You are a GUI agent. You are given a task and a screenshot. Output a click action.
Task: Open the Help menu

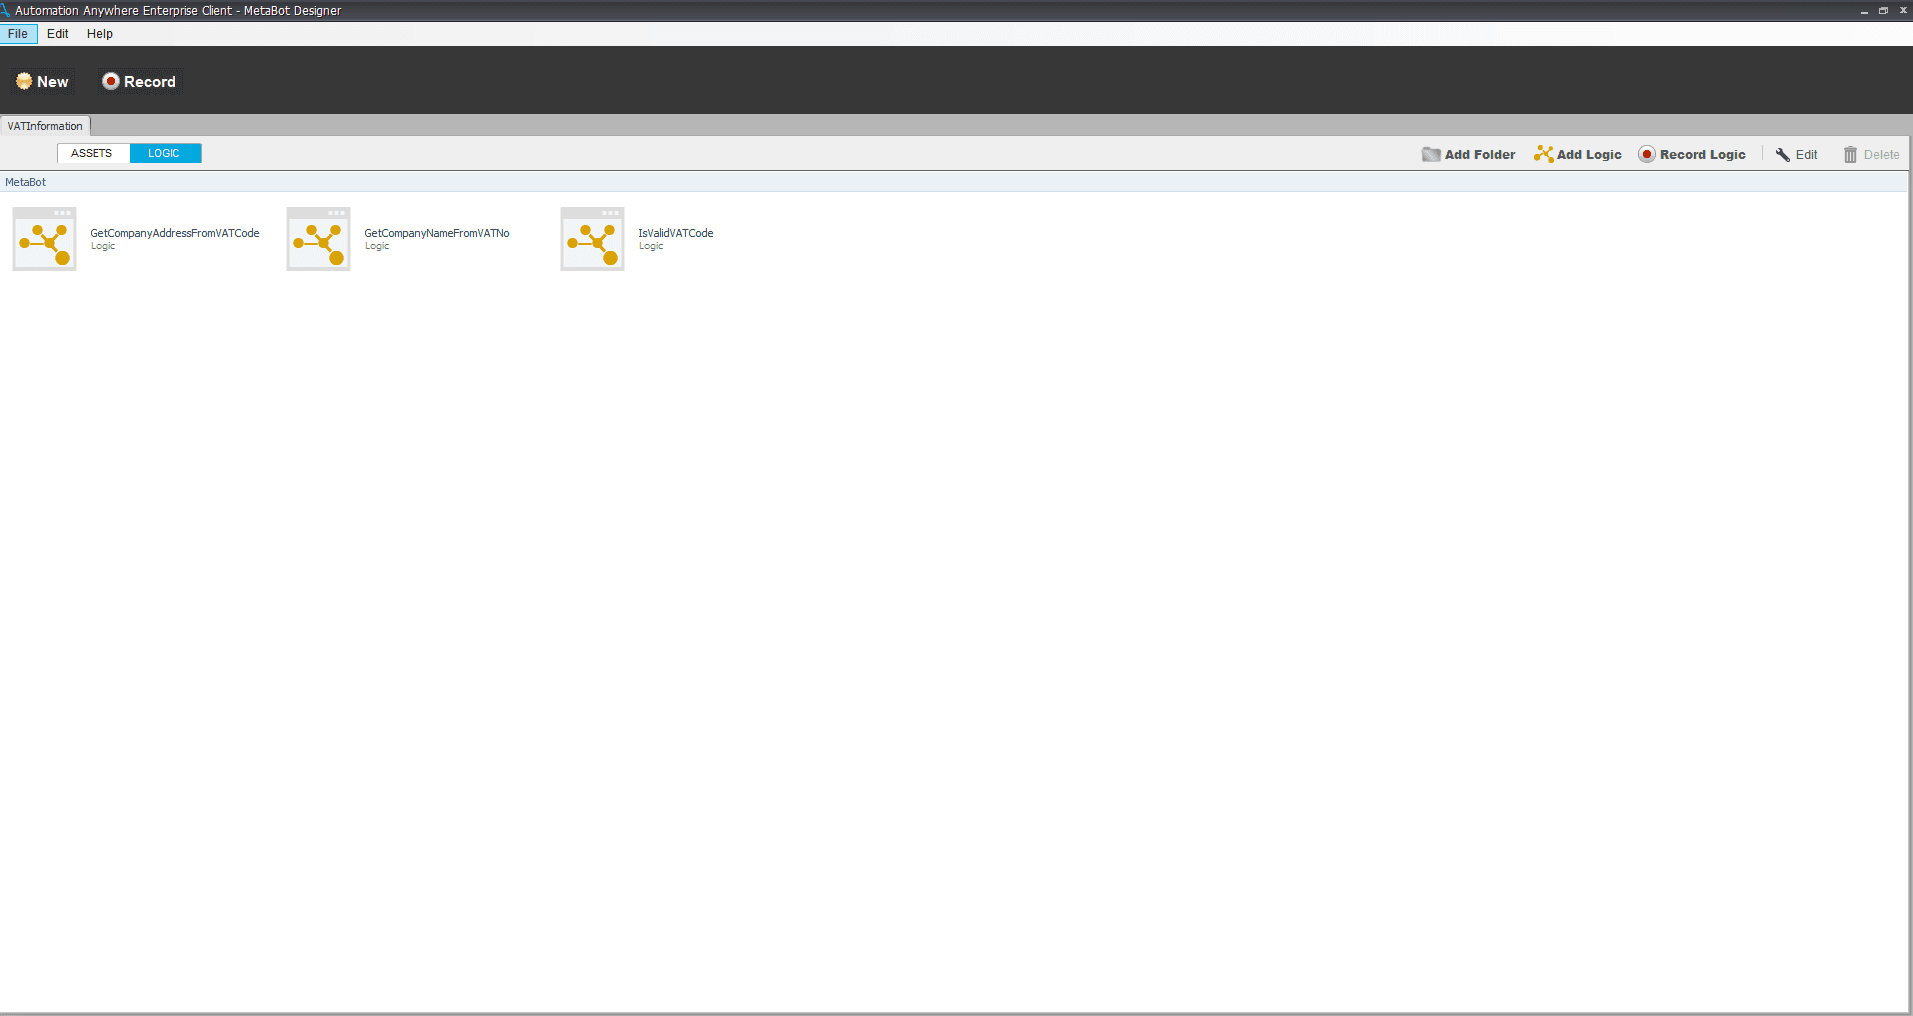100,33
